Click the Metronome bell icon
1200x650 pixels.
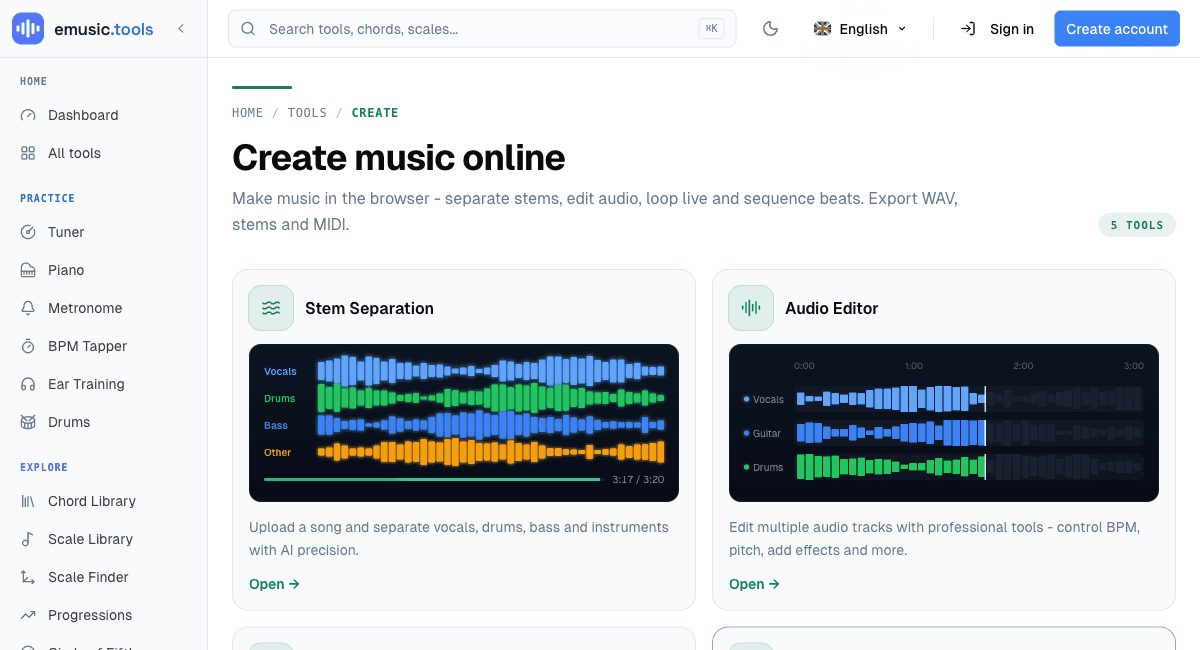[28, 308]
